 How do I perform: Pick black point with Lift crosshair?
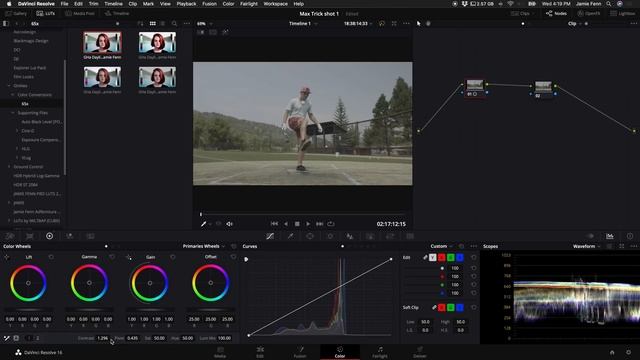[x=7, y=257]
